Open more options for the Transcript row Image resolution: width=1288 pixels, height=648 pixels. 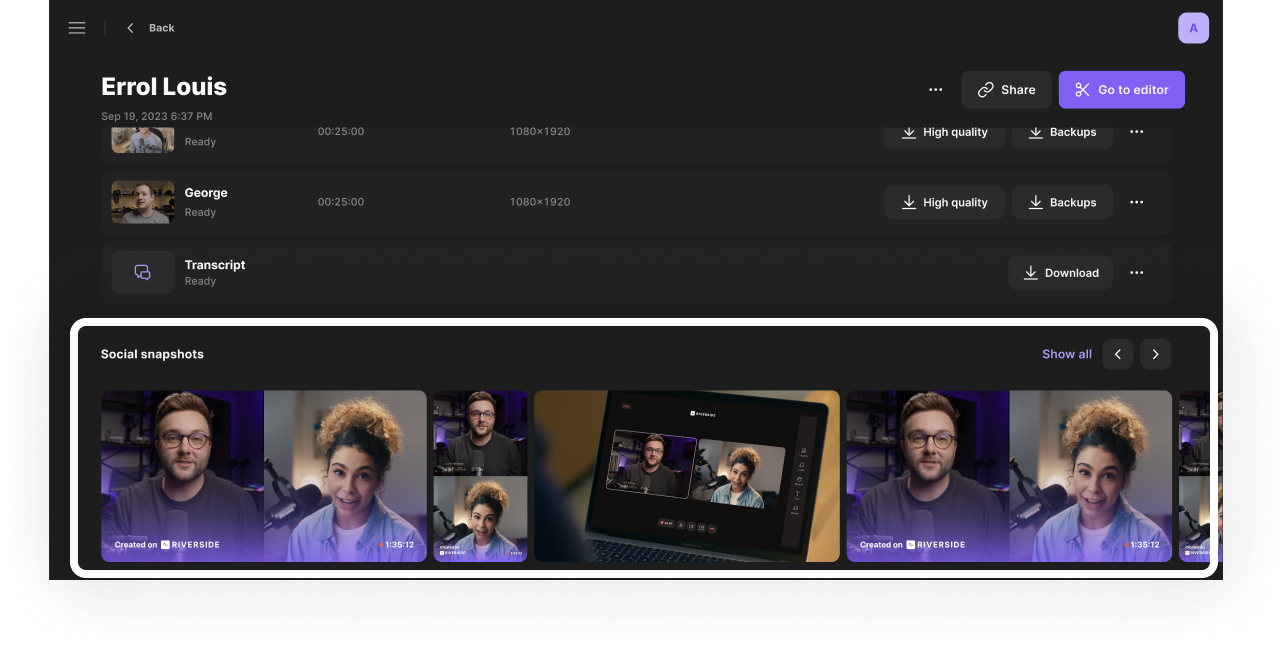(x=1136, y=273)
